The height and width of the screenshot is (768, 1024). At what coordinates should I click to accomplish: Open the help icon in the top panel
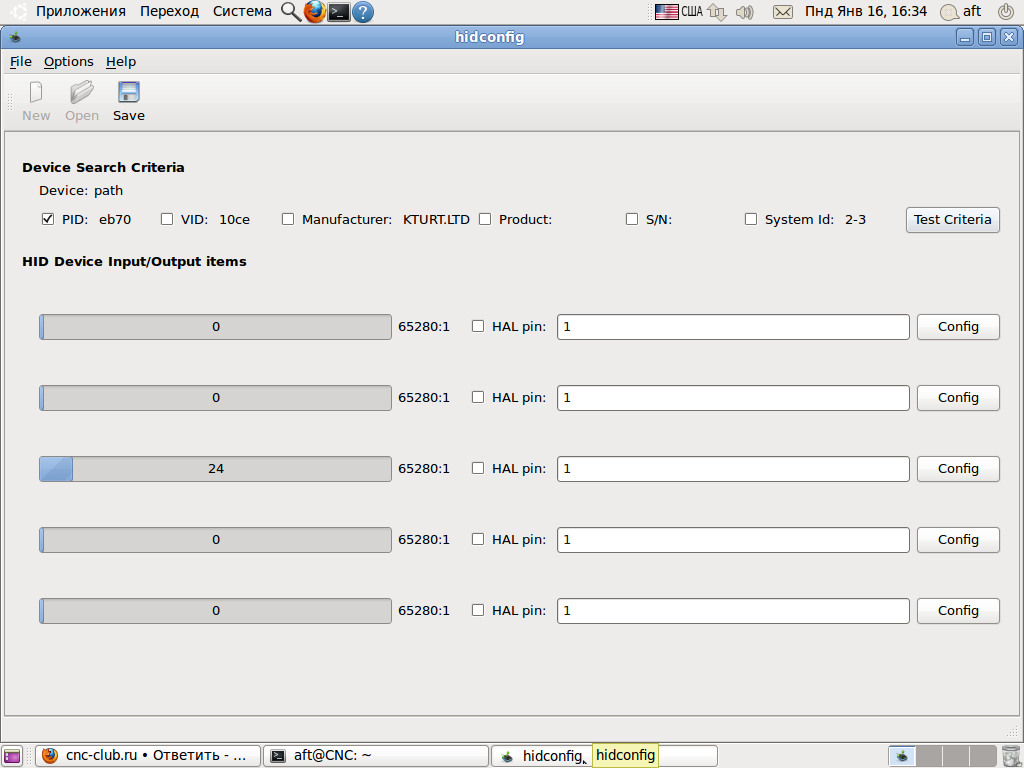pos(363,12)
